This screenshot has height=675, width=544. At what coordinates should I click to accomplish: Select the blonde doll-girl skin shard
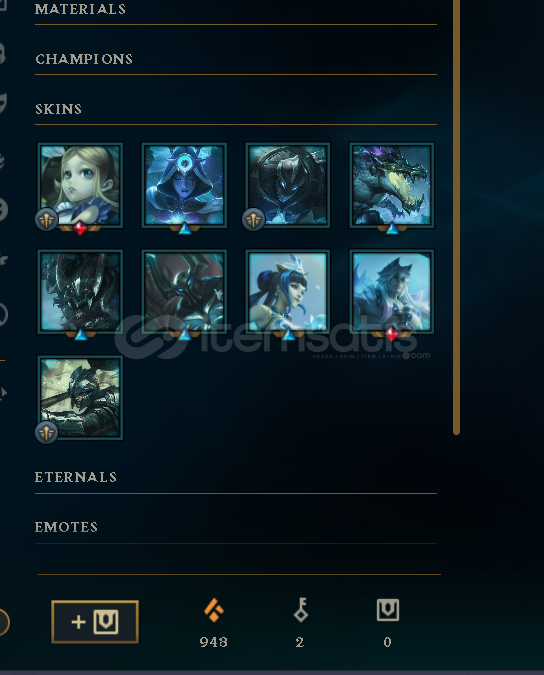click(80, 185)
